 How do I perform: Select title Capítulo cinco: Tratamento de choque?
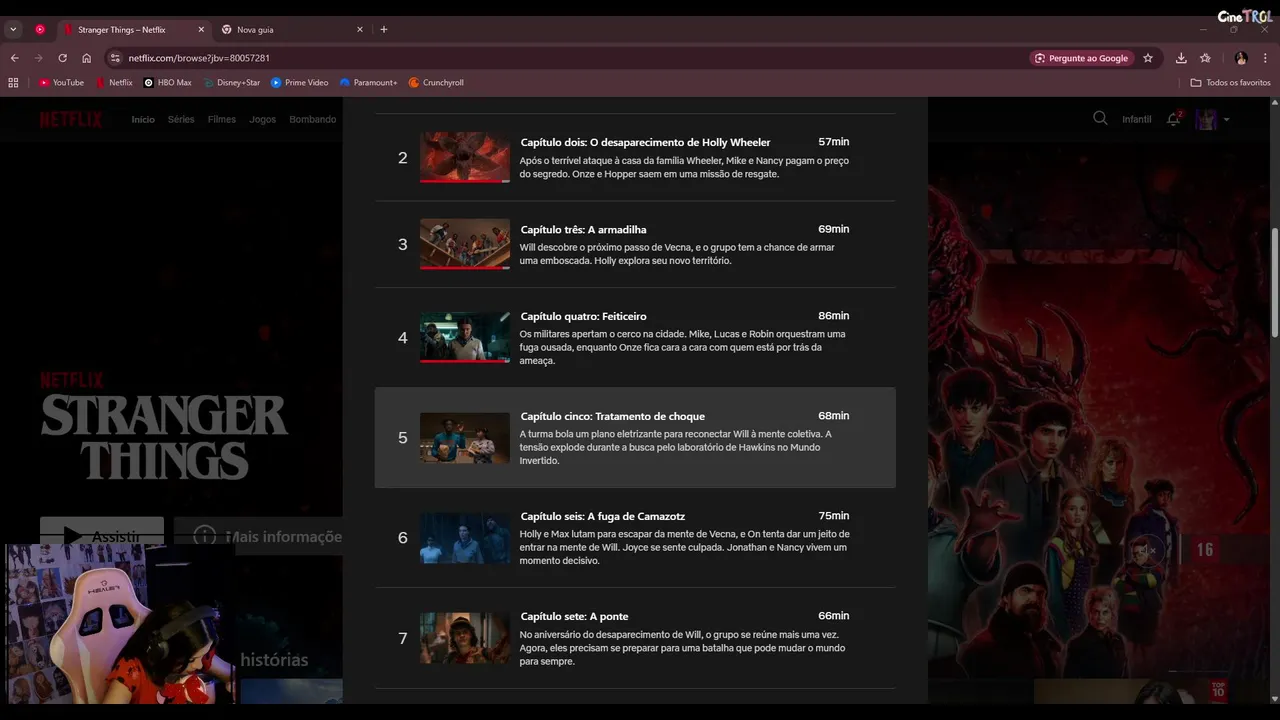[x=612, y=416]
